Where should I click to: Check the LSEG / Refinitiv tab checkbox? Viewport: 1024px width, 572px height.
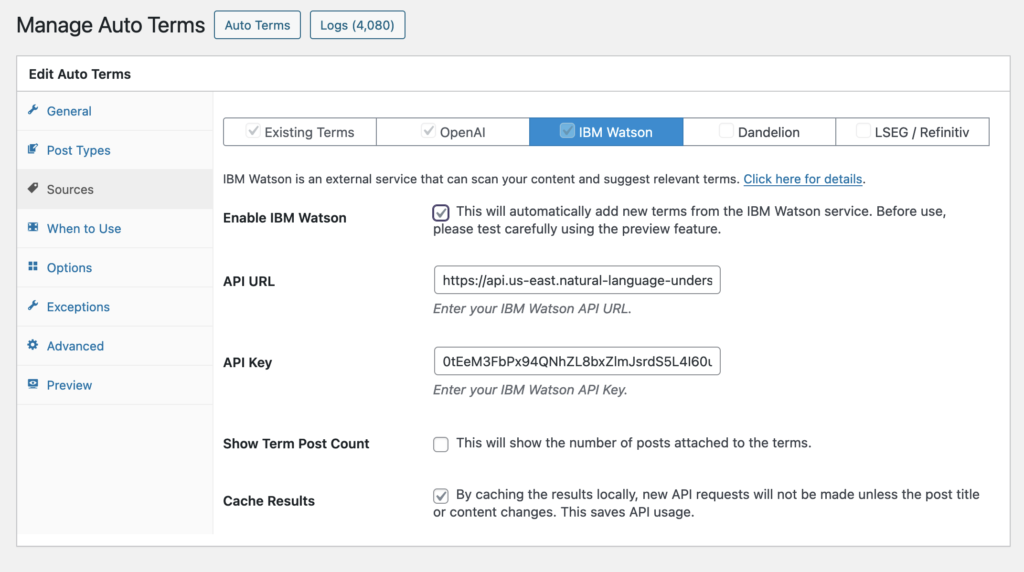(x=863, y=131)
